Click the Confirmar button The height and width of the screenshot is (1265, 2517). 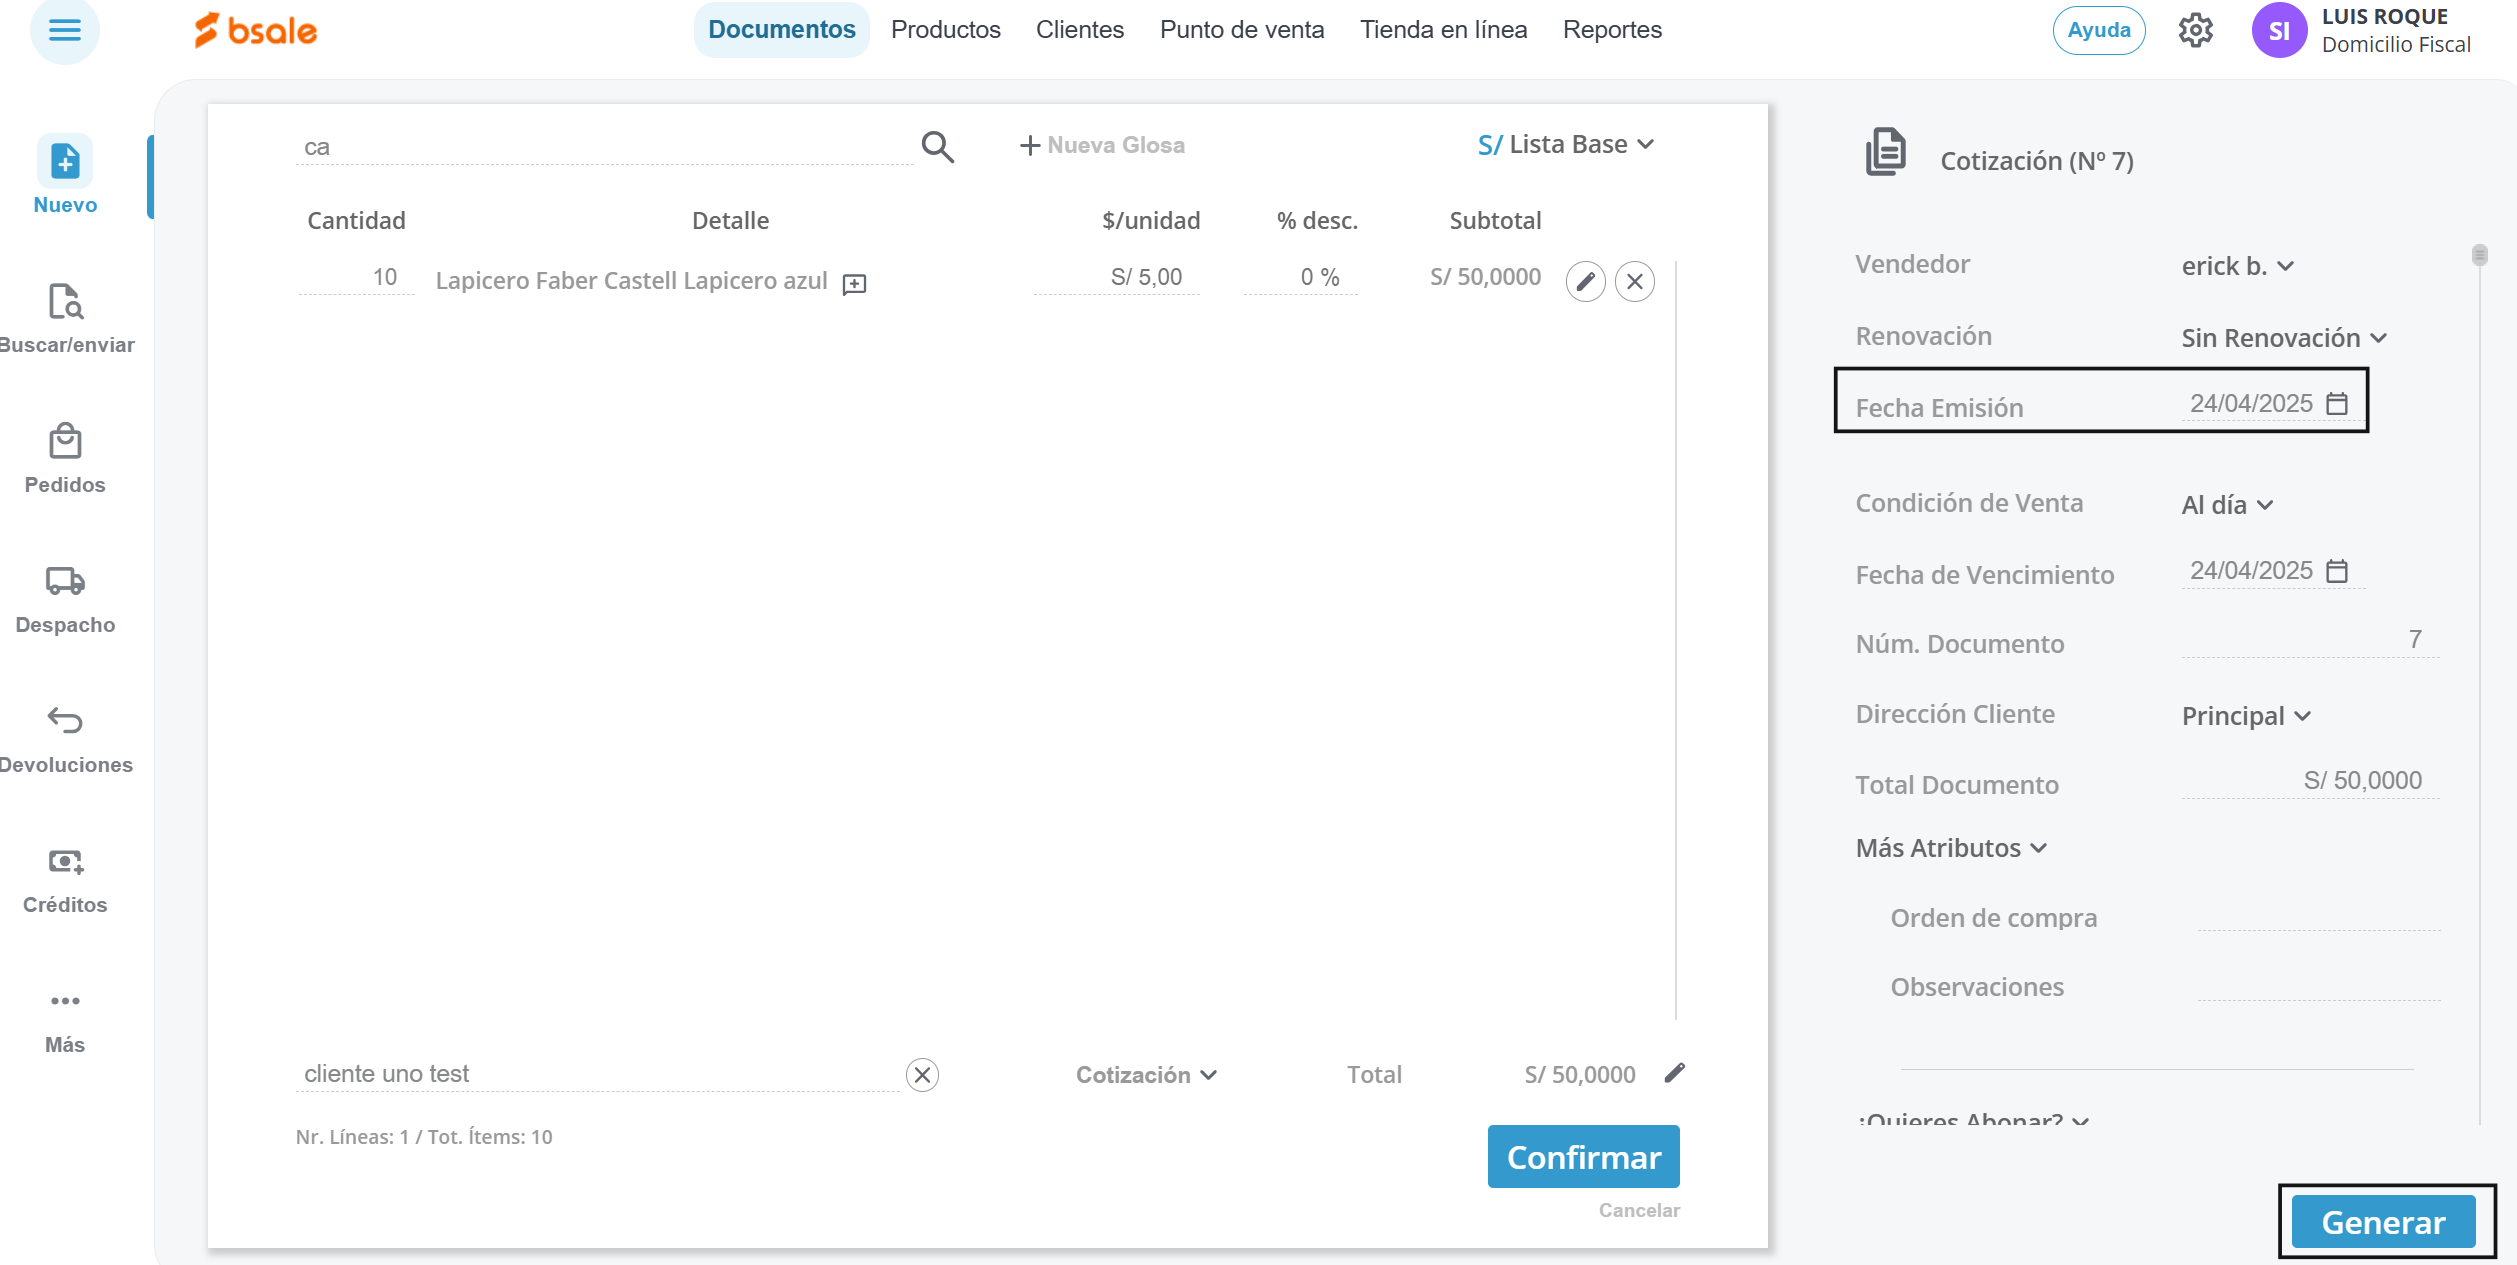(1583, 1157)
